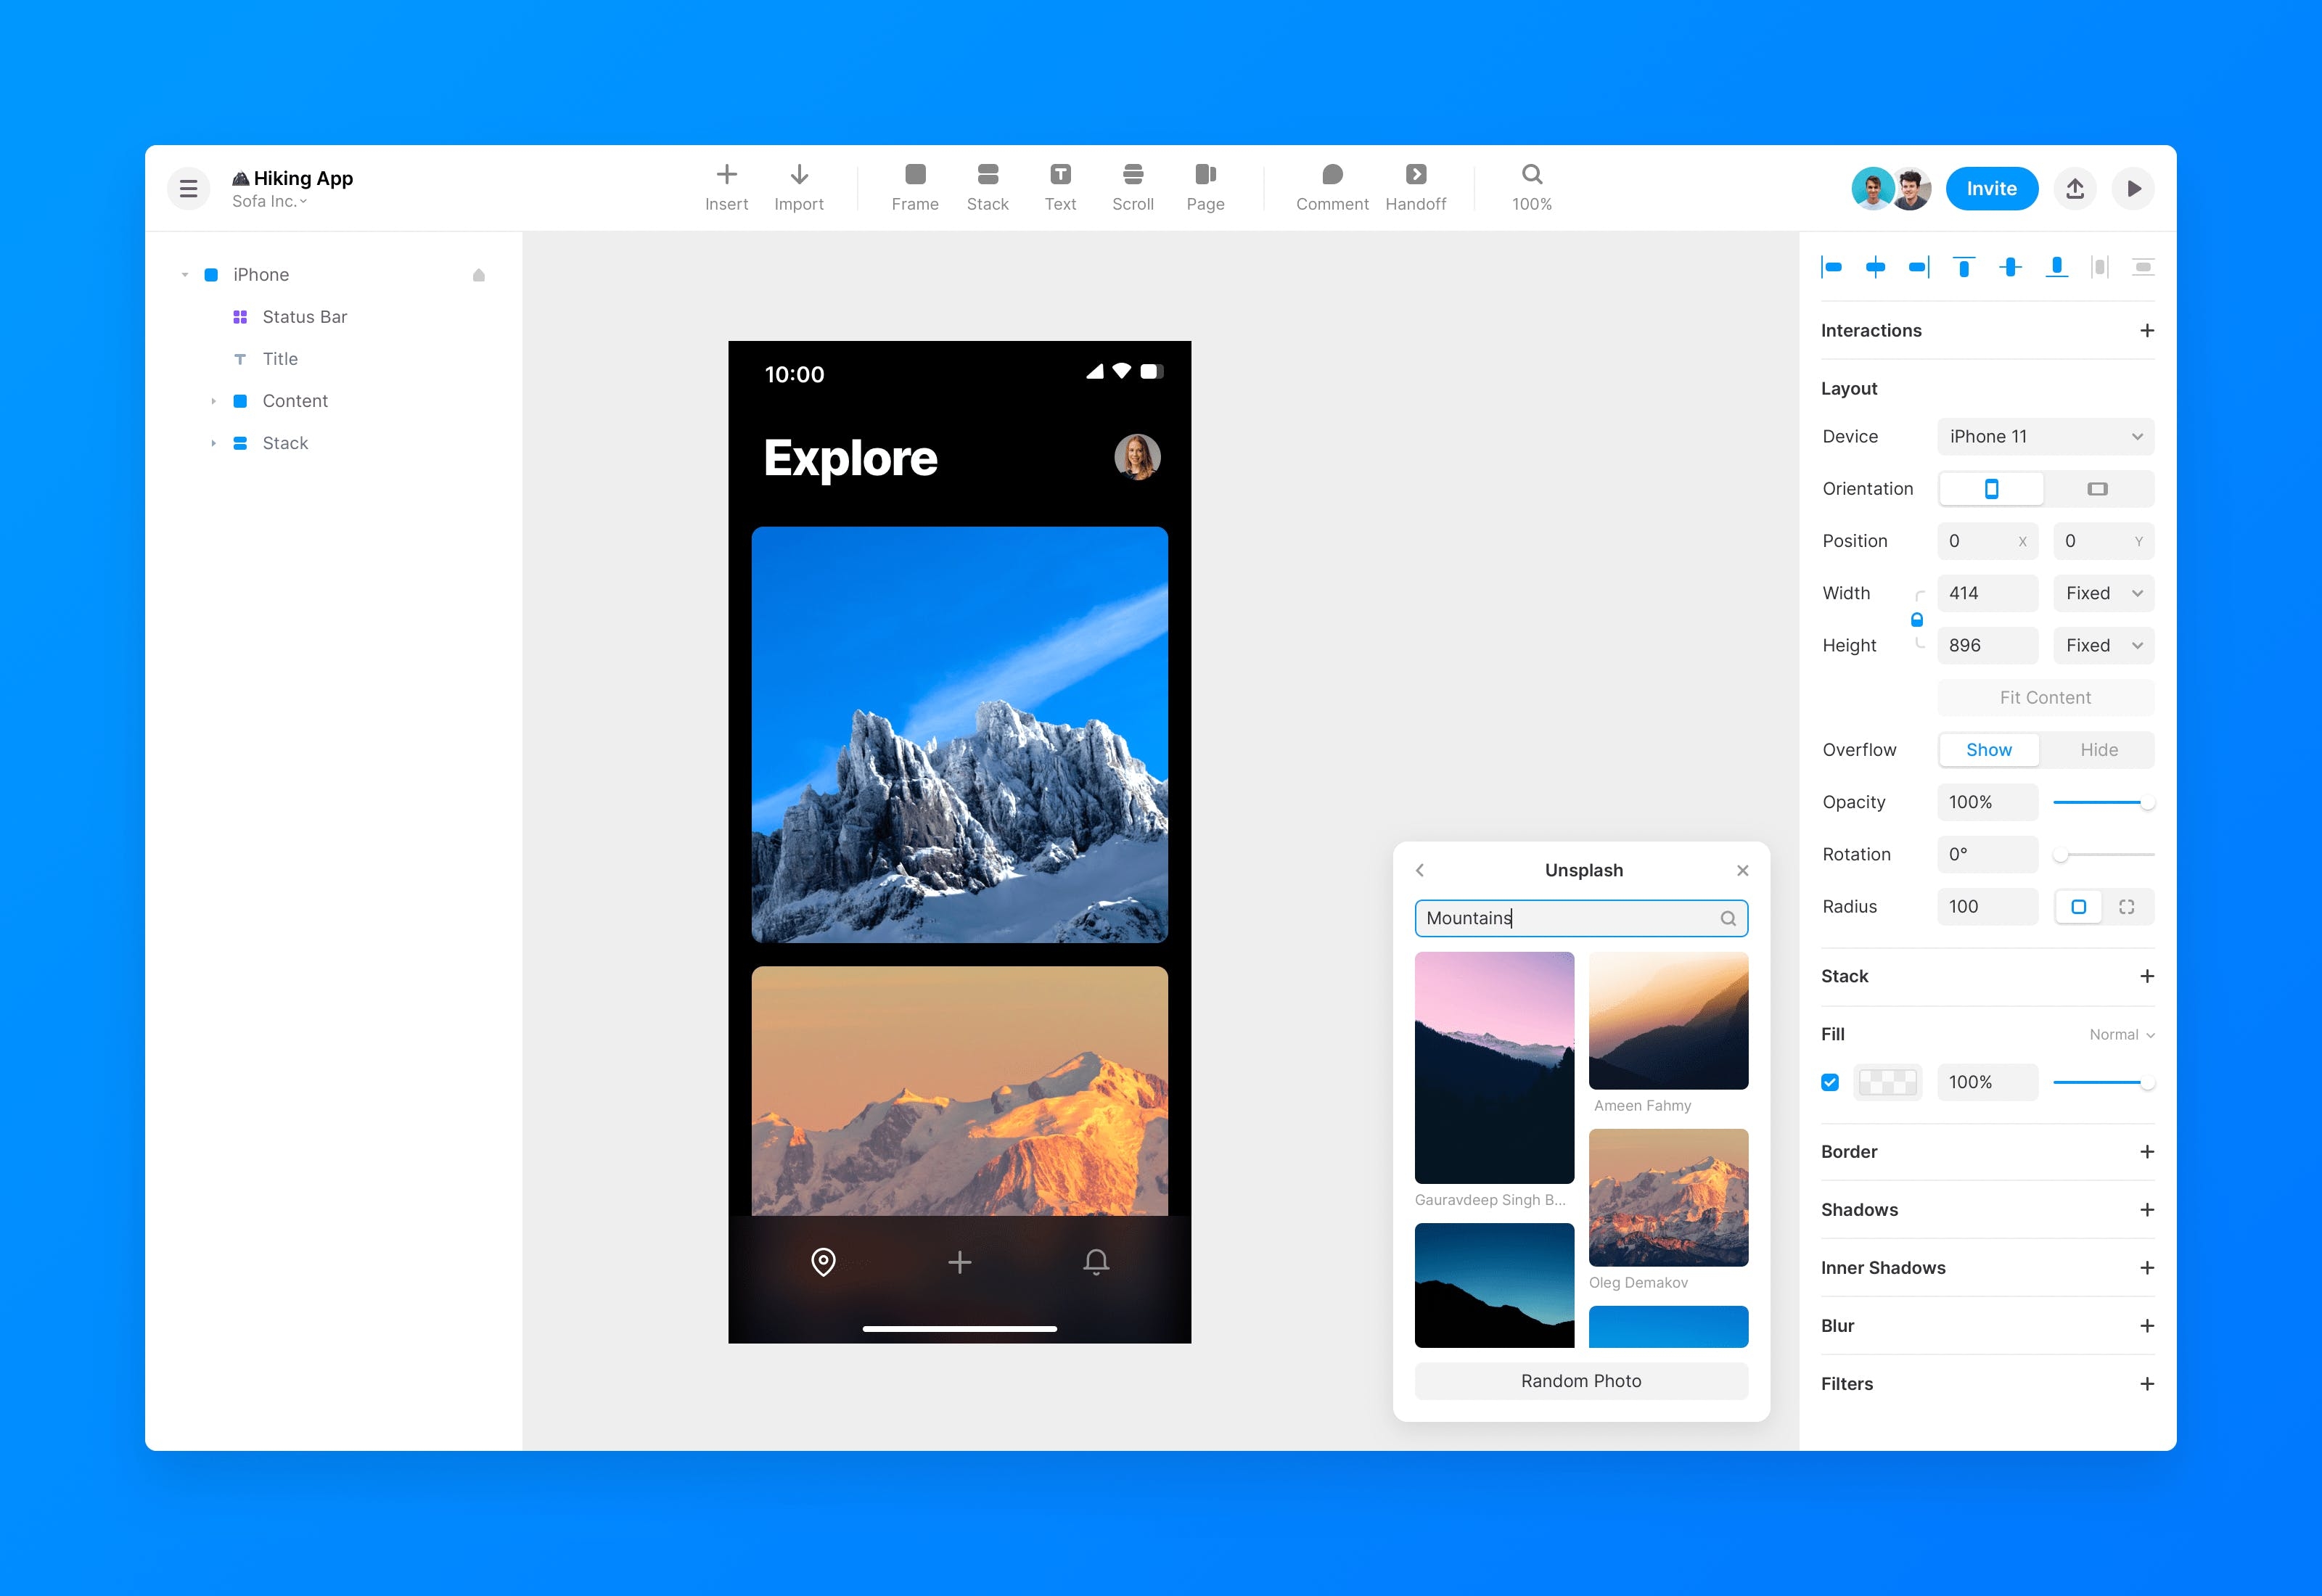Align bottom edges icon
The width and height of the screenshot is (2322, 1596).
point(2057,267)
